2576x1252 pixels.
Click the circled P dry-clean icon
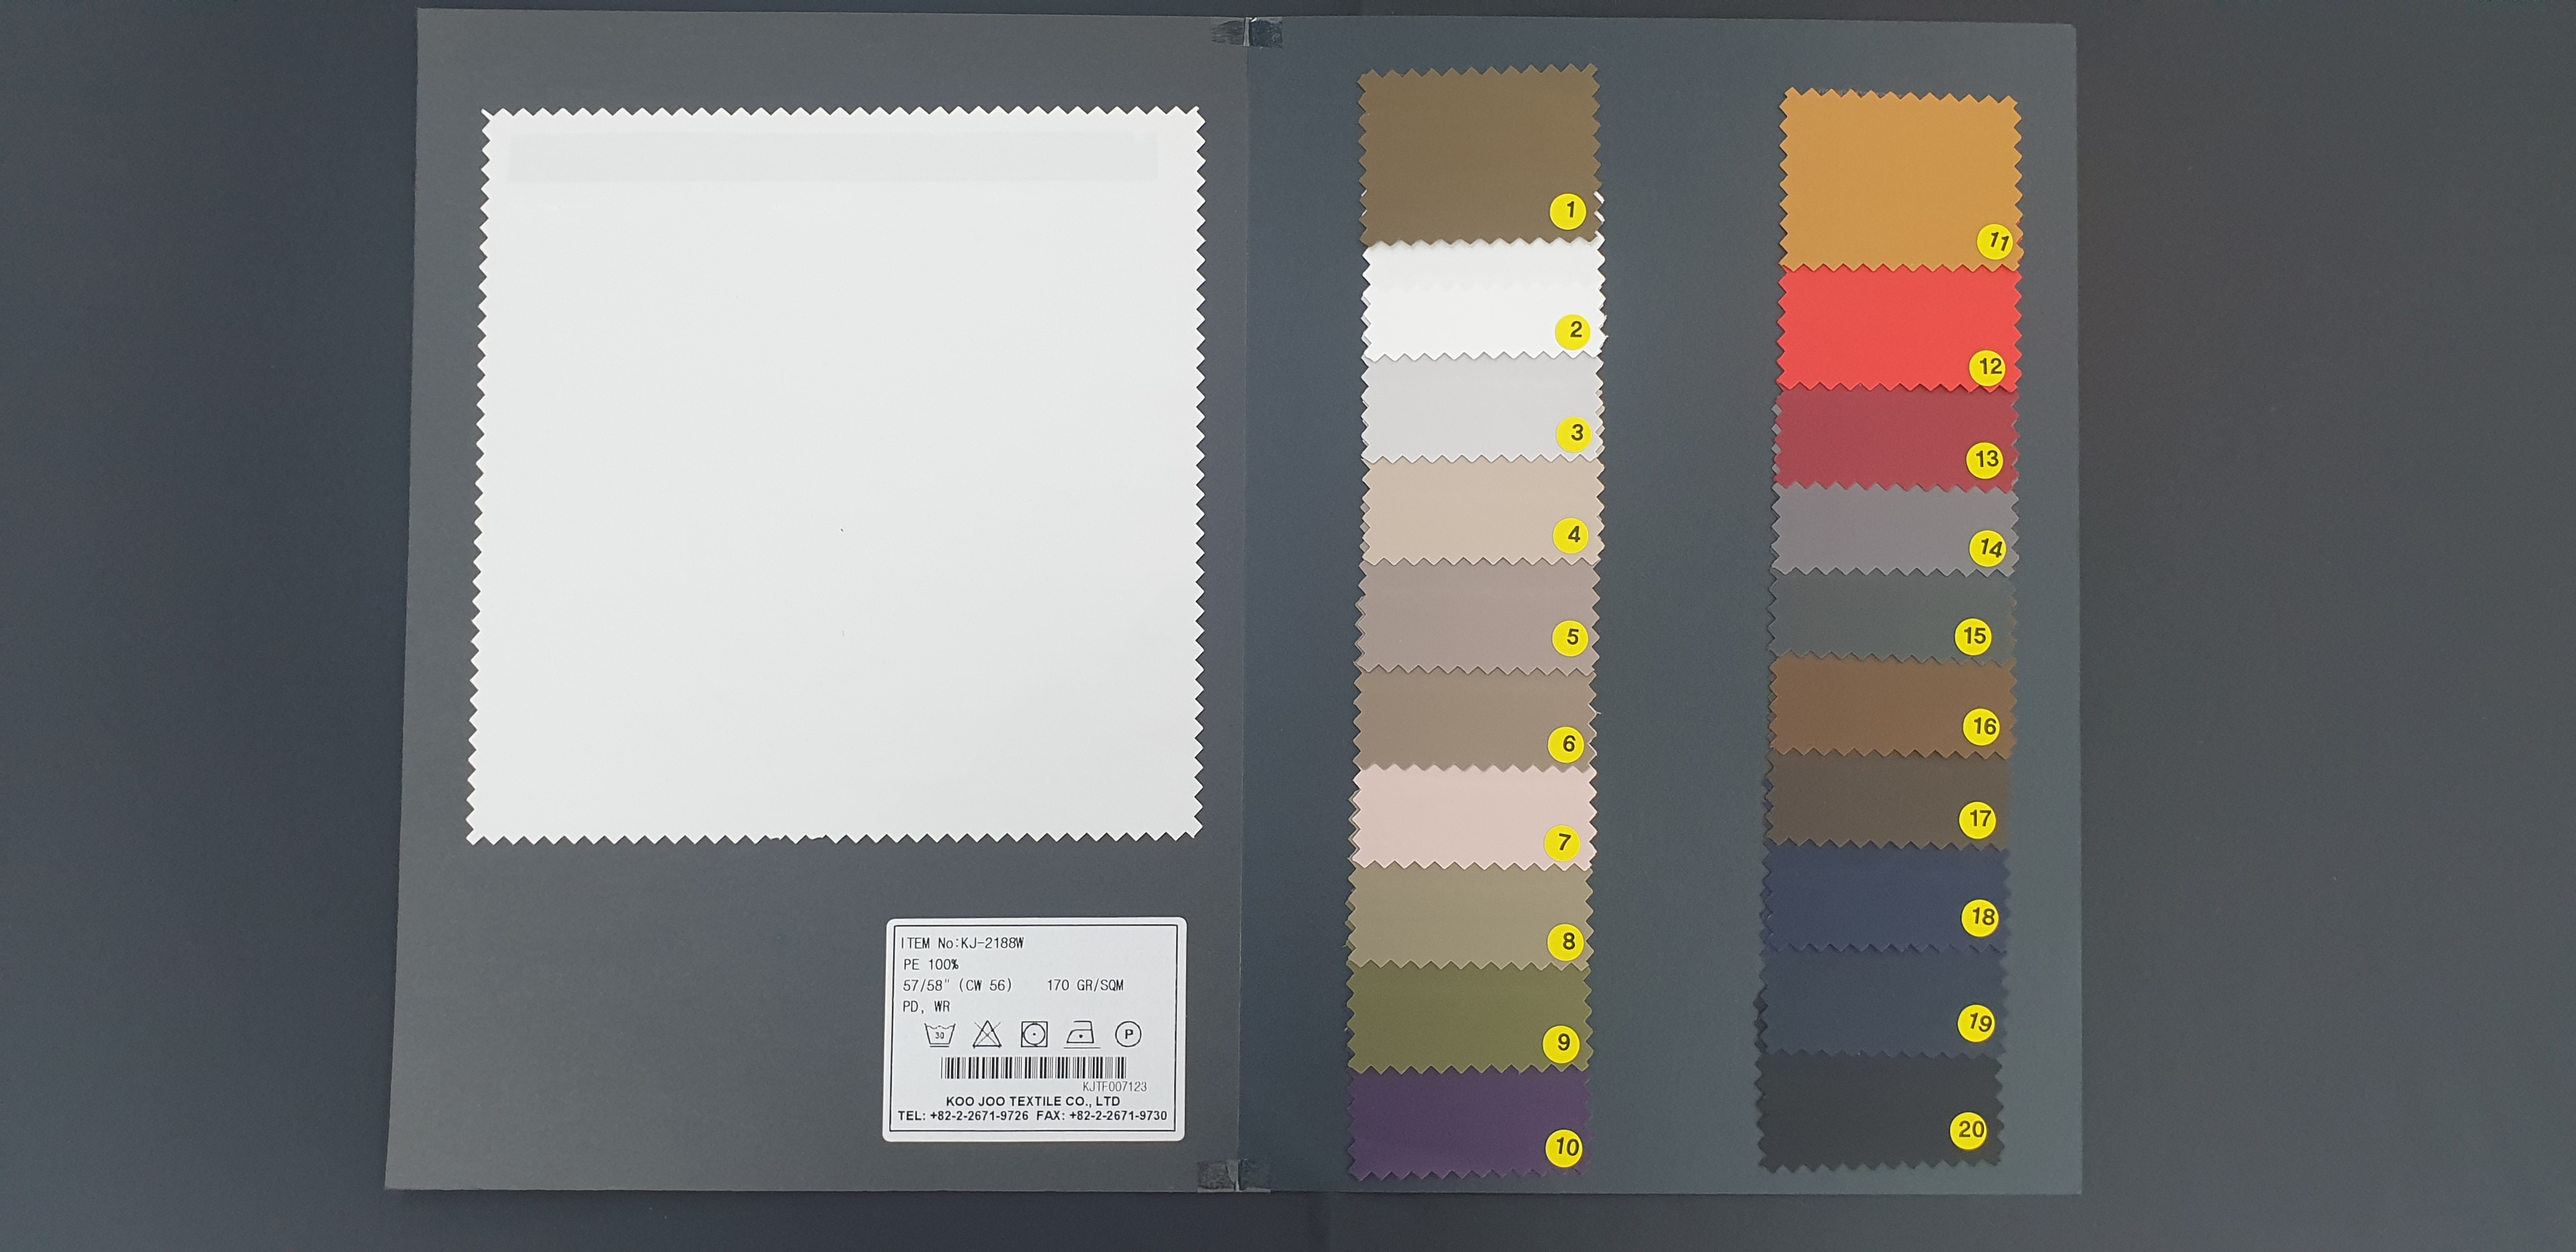[1128, 1034]
